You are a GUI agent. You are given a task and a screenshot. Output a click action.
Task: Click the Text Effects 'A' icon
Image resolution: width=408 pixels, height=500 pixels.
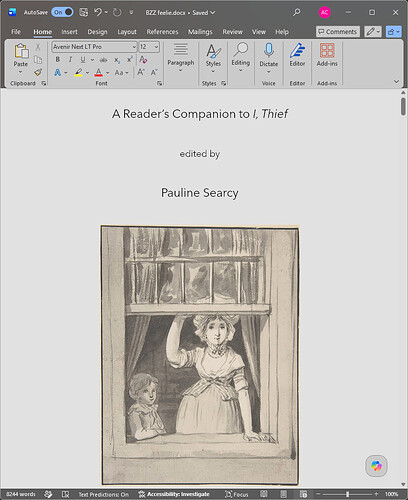(57, 72)
